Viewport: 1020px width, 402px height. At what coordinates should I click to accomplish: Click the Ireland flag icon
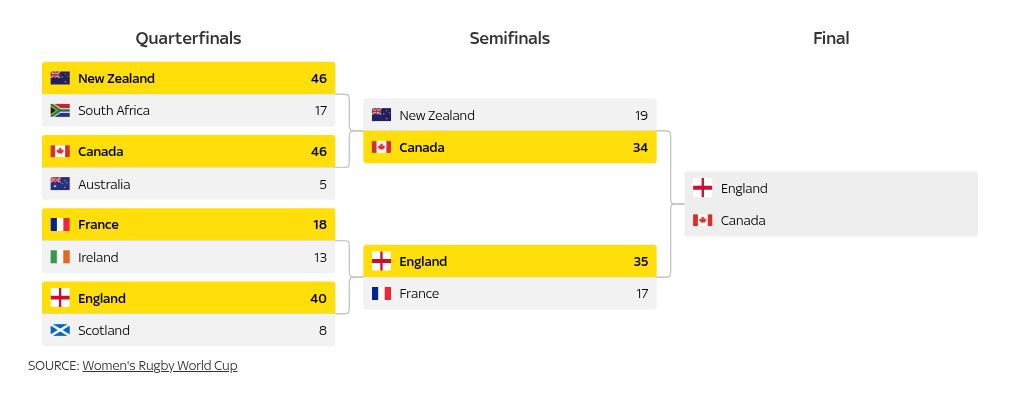[x=60, y=257]
